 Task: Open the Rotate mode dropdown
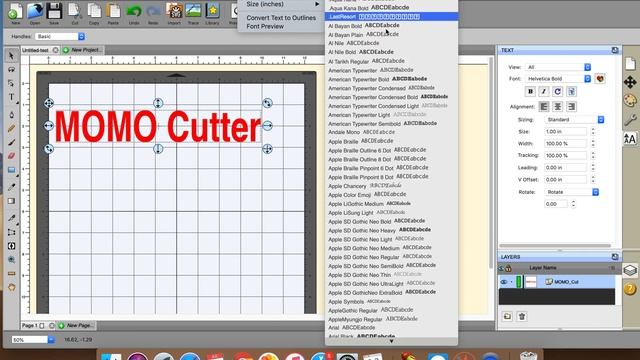point(571,192)
